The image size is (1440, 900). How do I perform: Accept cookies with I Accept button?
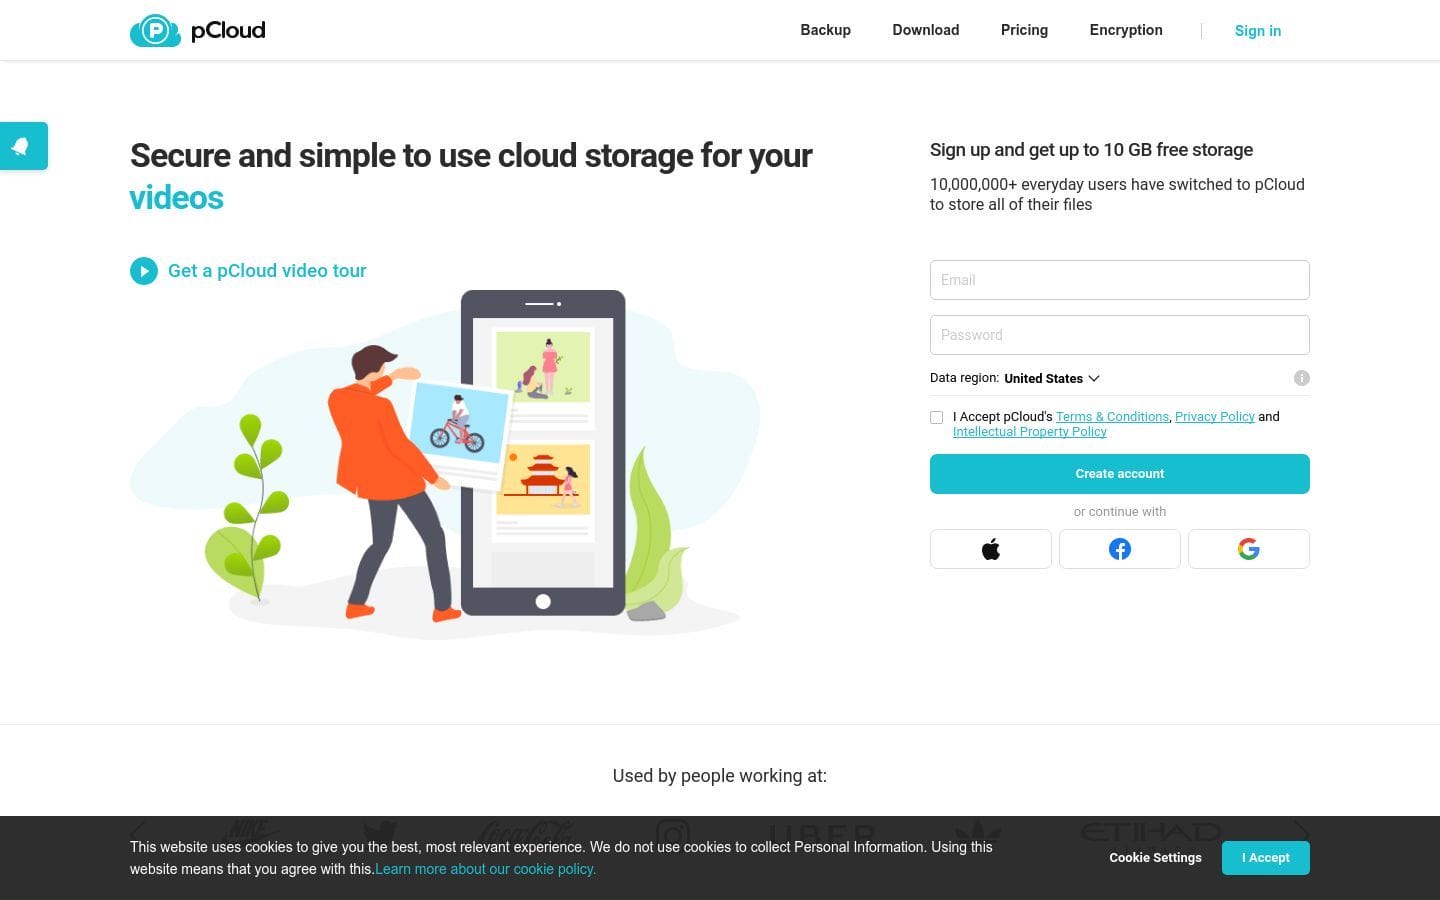point(1265,858)
